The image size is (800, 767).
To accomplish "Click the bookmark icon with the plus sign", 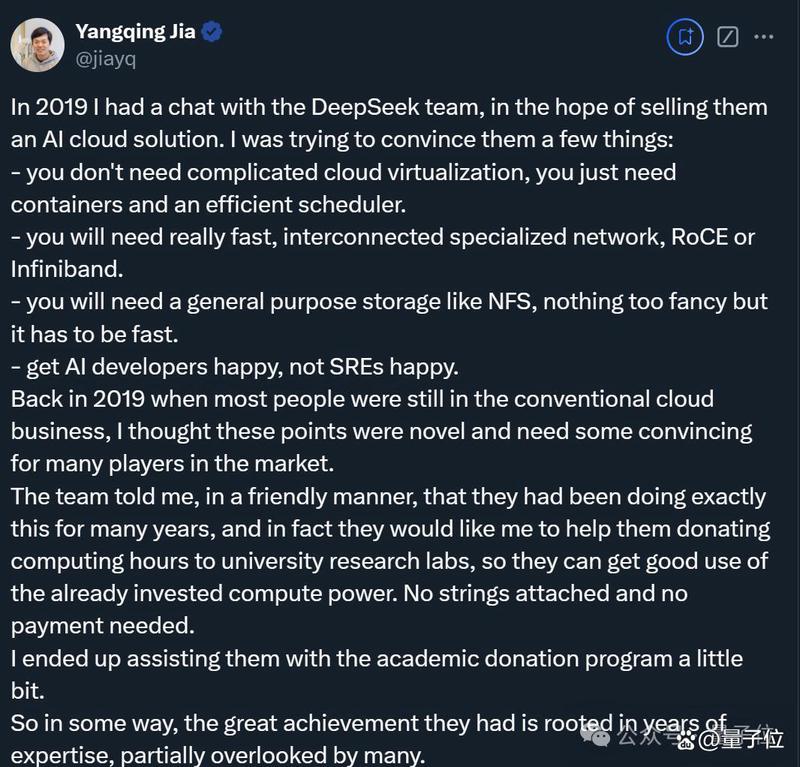I will 685,37.
